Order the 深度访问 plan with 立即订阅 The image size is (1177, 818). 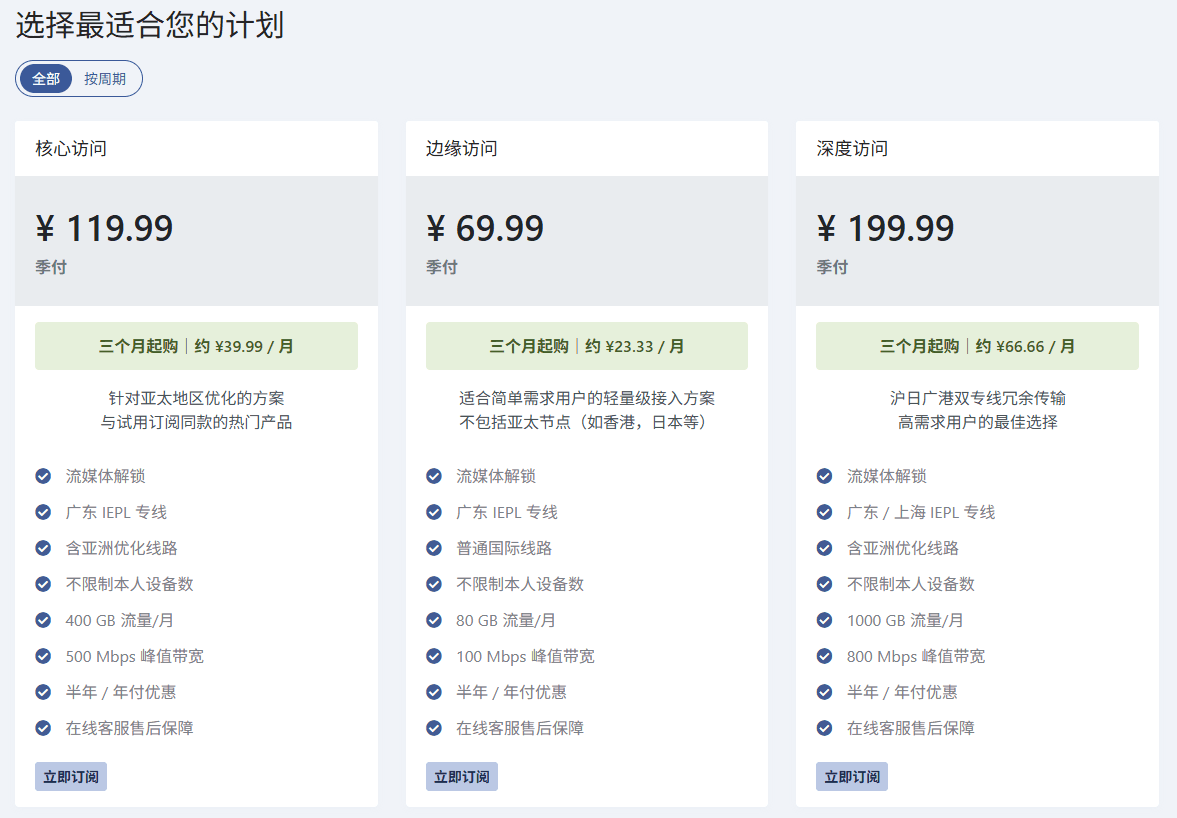coord(852,777)
